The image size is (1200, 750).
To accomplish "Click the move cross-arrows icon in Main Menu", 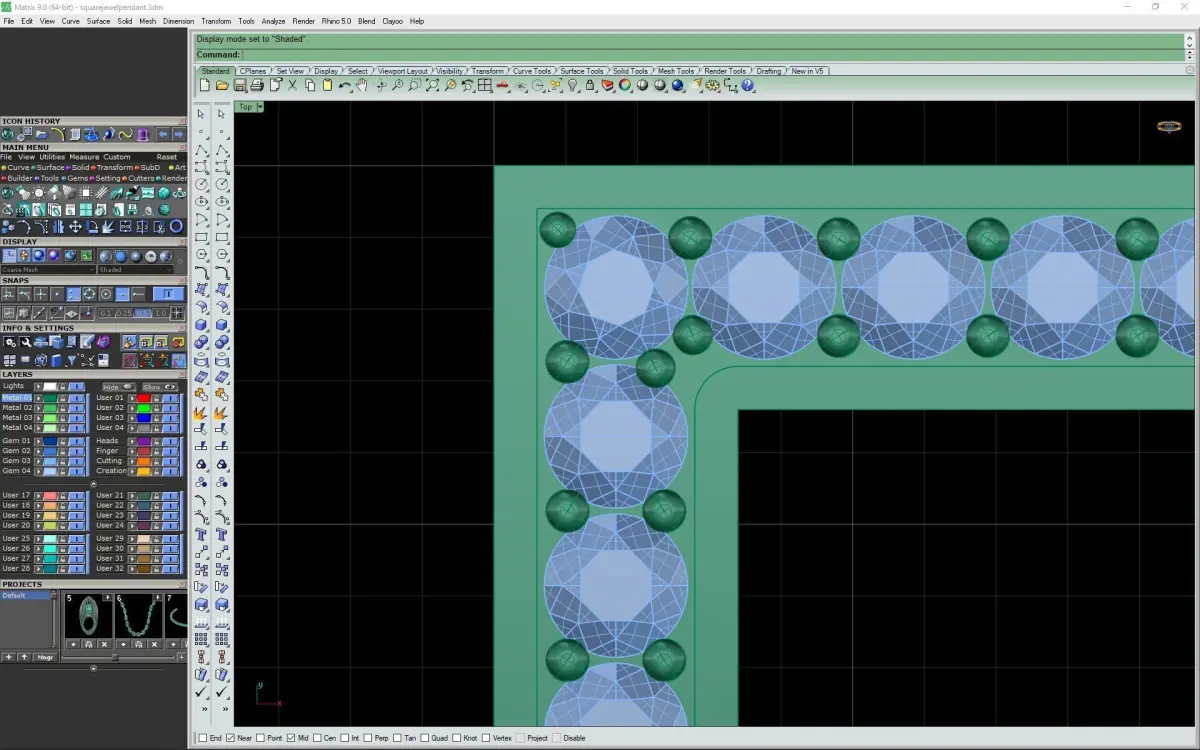I will 75,226.
